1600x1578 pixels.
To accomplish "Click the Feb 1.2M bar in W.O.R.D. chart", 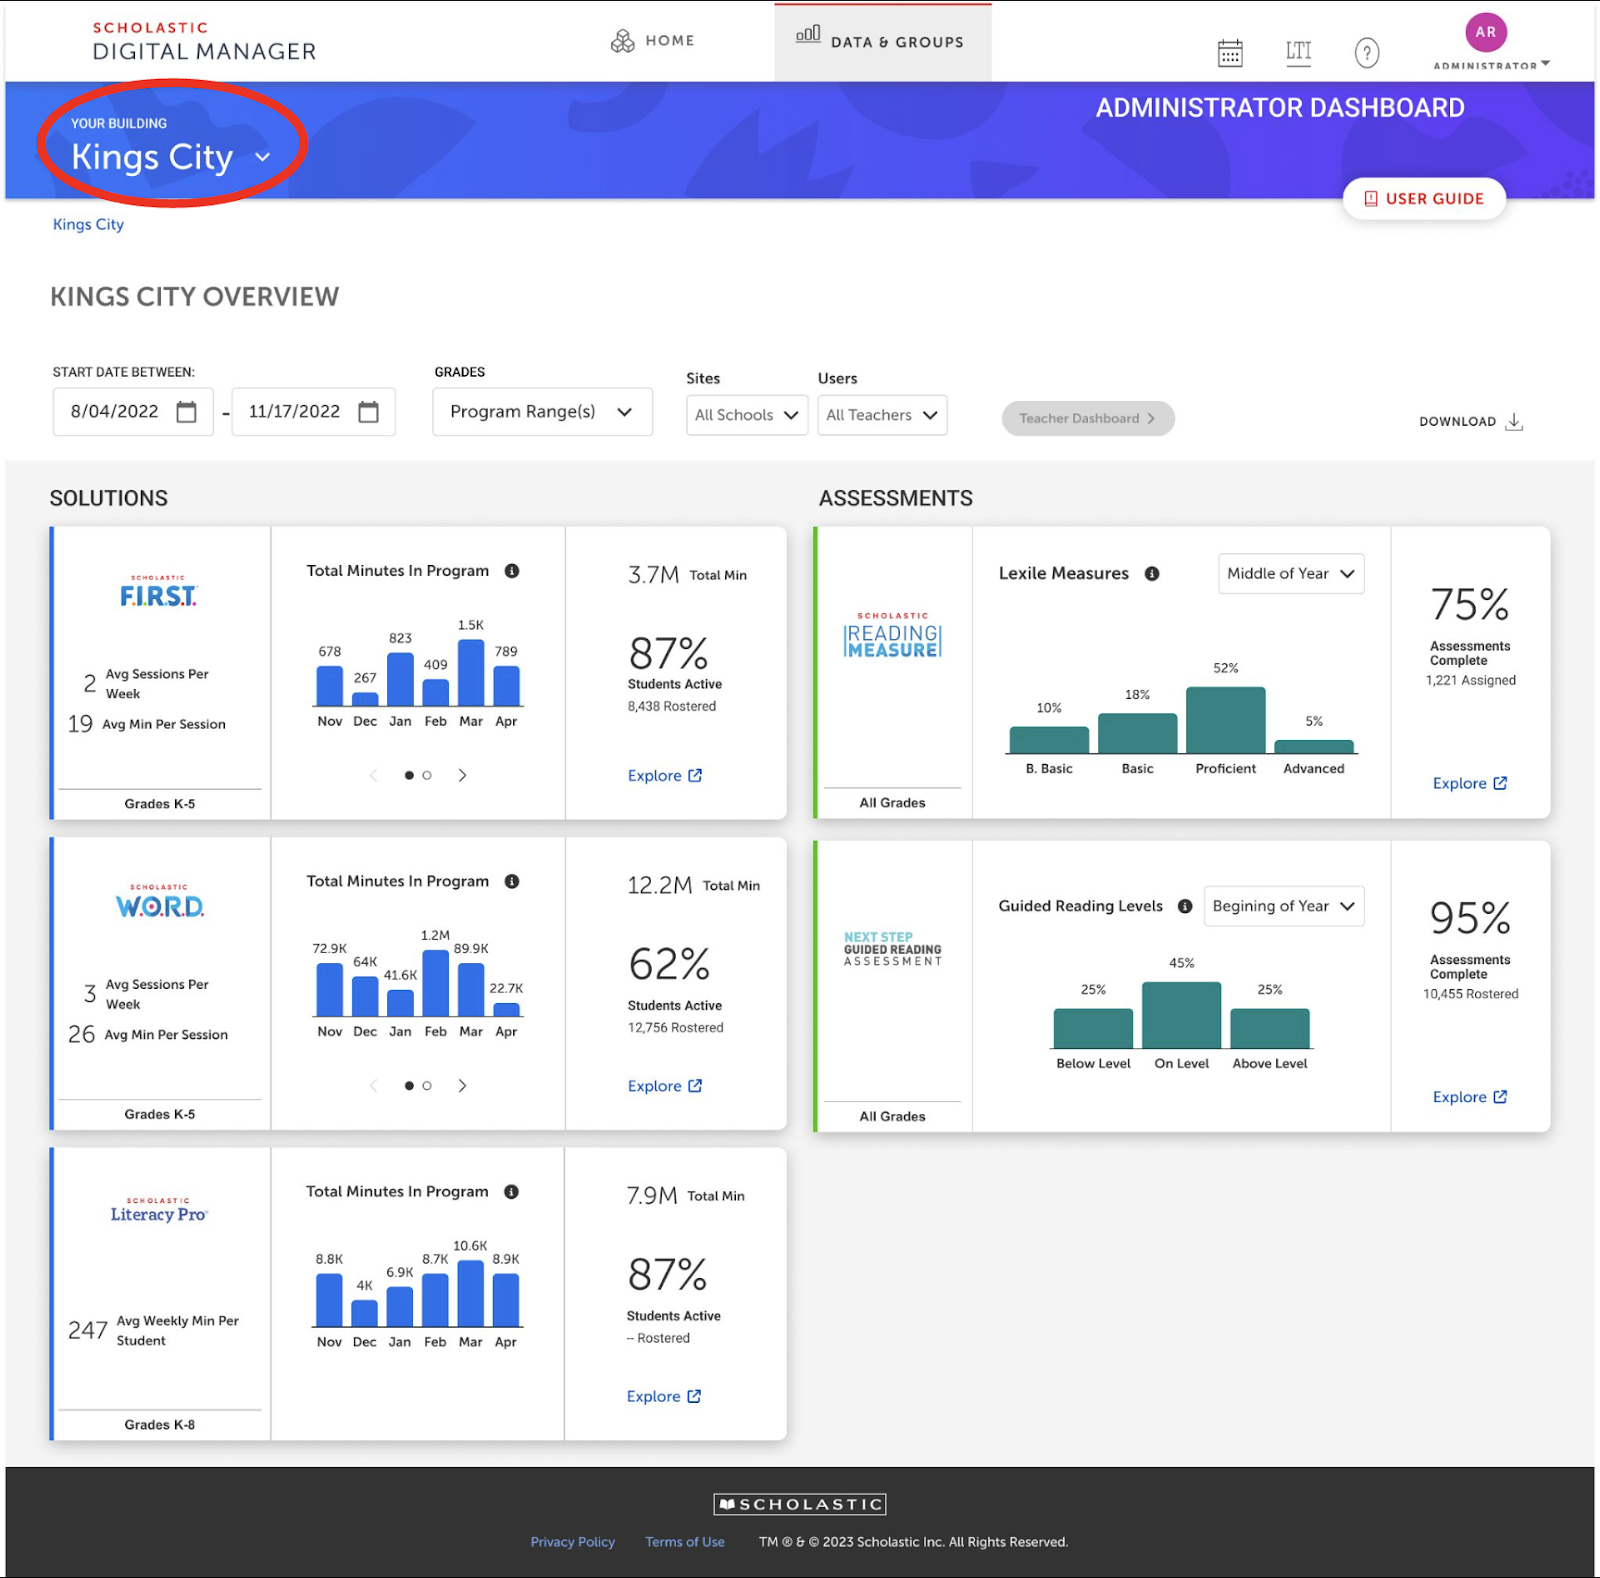I will 436,983.
